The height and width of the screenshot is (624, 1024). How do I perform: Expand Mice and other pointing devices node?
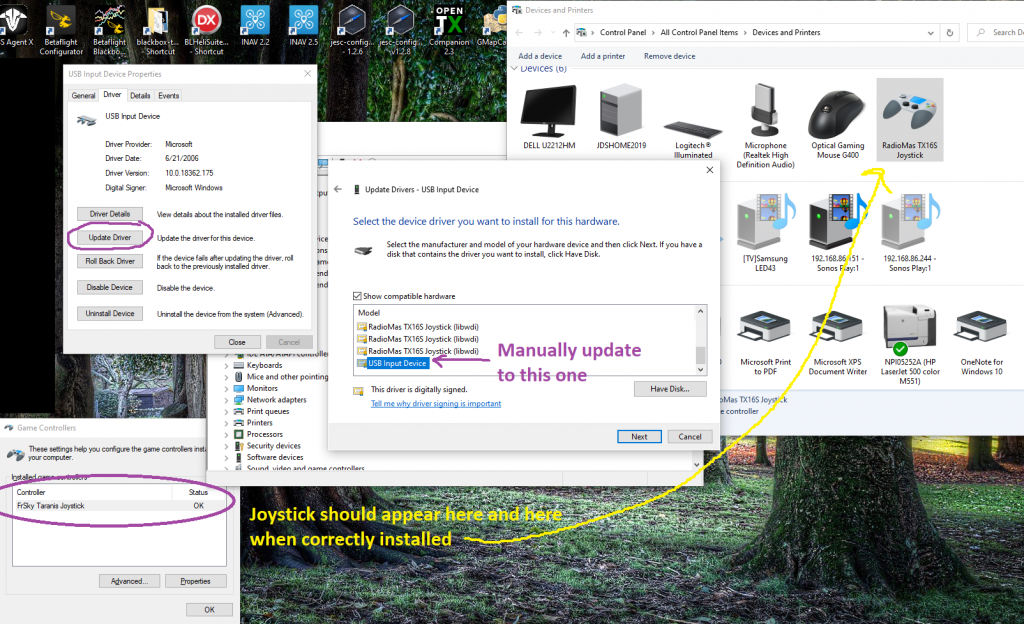pyautogui.click(x=227, y=377)
